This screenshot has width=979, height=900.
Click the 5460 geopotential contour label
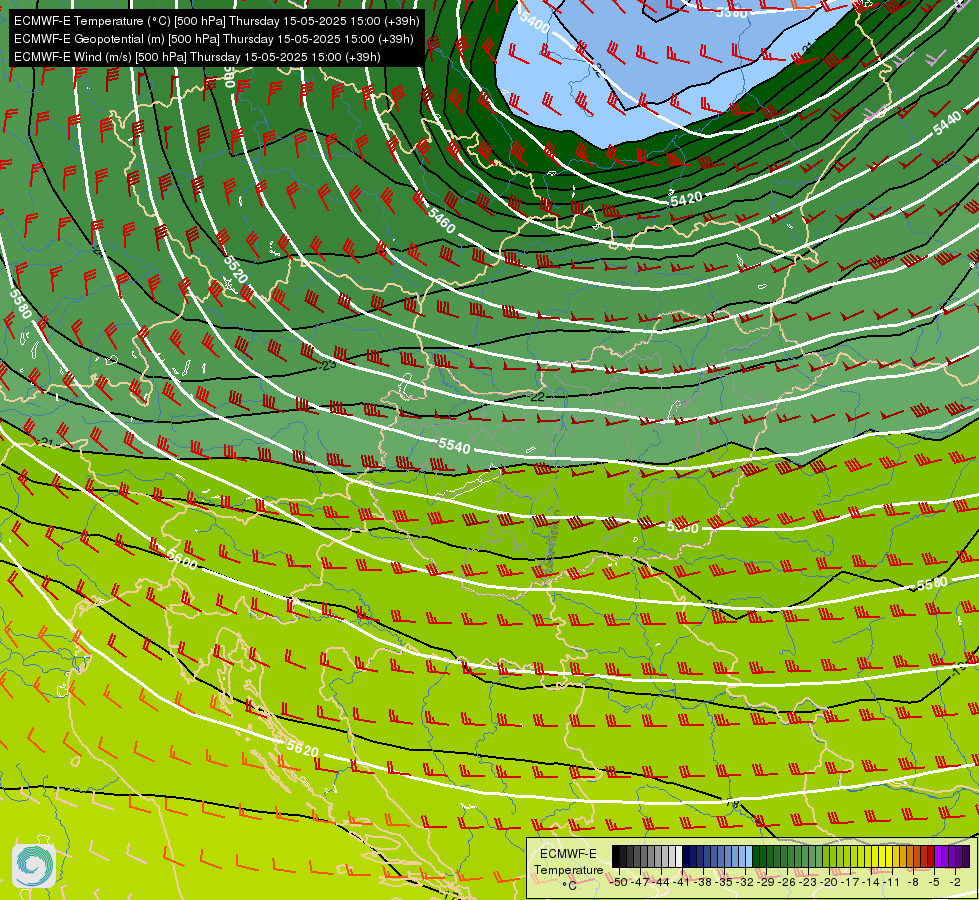tap(442, 220)
